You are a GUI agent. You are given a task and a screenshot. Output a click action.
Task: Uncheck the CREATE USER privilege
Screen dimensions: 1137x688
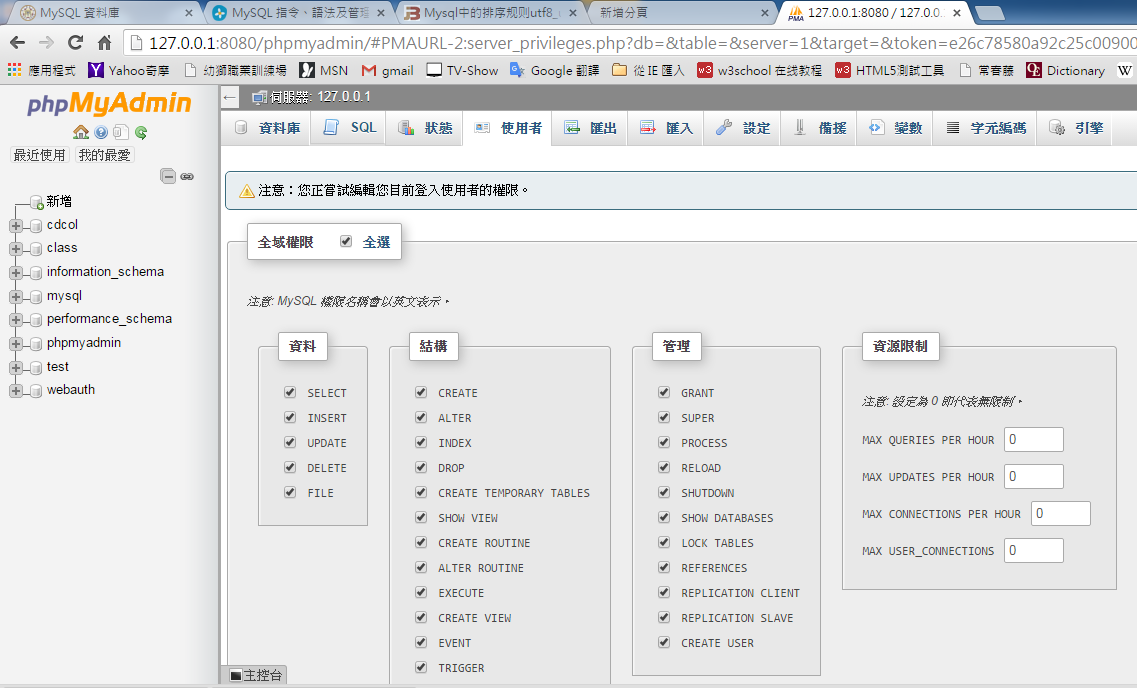click(663, 642)
